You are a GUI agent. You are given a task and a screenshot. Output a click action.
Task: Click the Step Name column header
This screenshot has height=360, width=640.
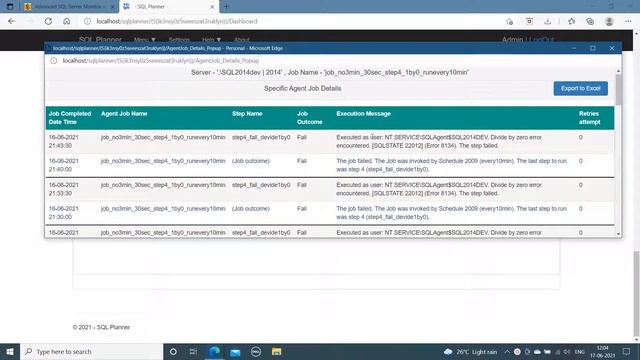pos(247,113)
